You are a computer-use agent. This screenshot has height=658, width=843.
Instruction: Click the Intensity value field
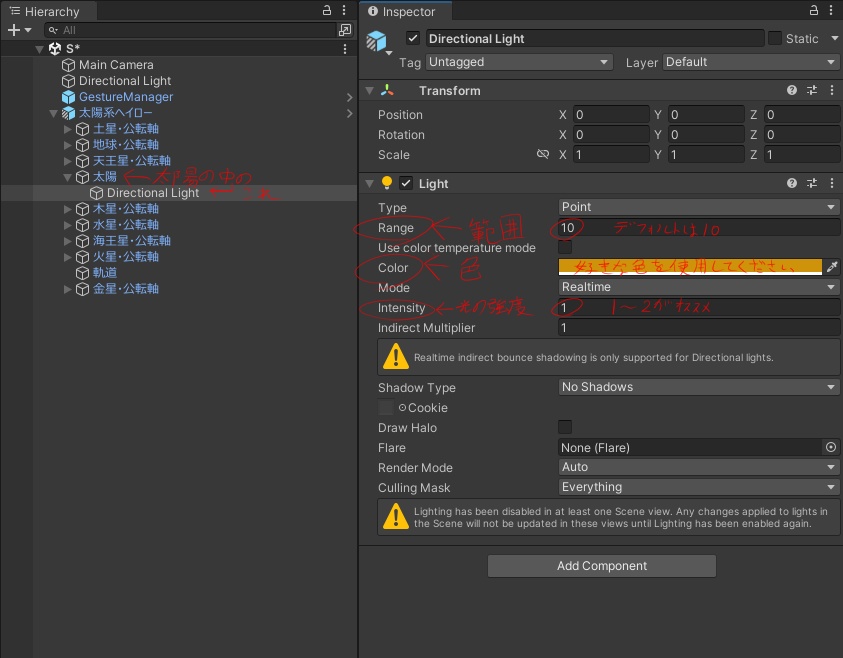tap(698, 307)
